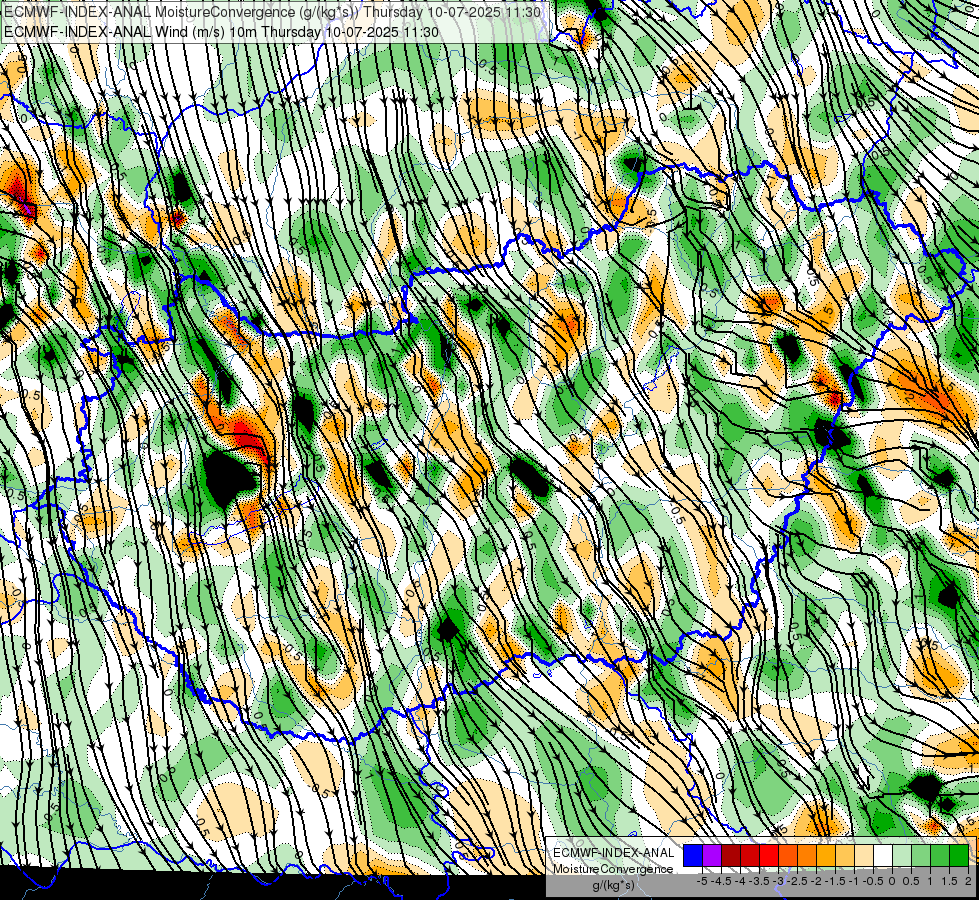The width and height of the screenshot is (979, 900).
Task: Click the white swatch in the legend
Action: tap(883, 856)
